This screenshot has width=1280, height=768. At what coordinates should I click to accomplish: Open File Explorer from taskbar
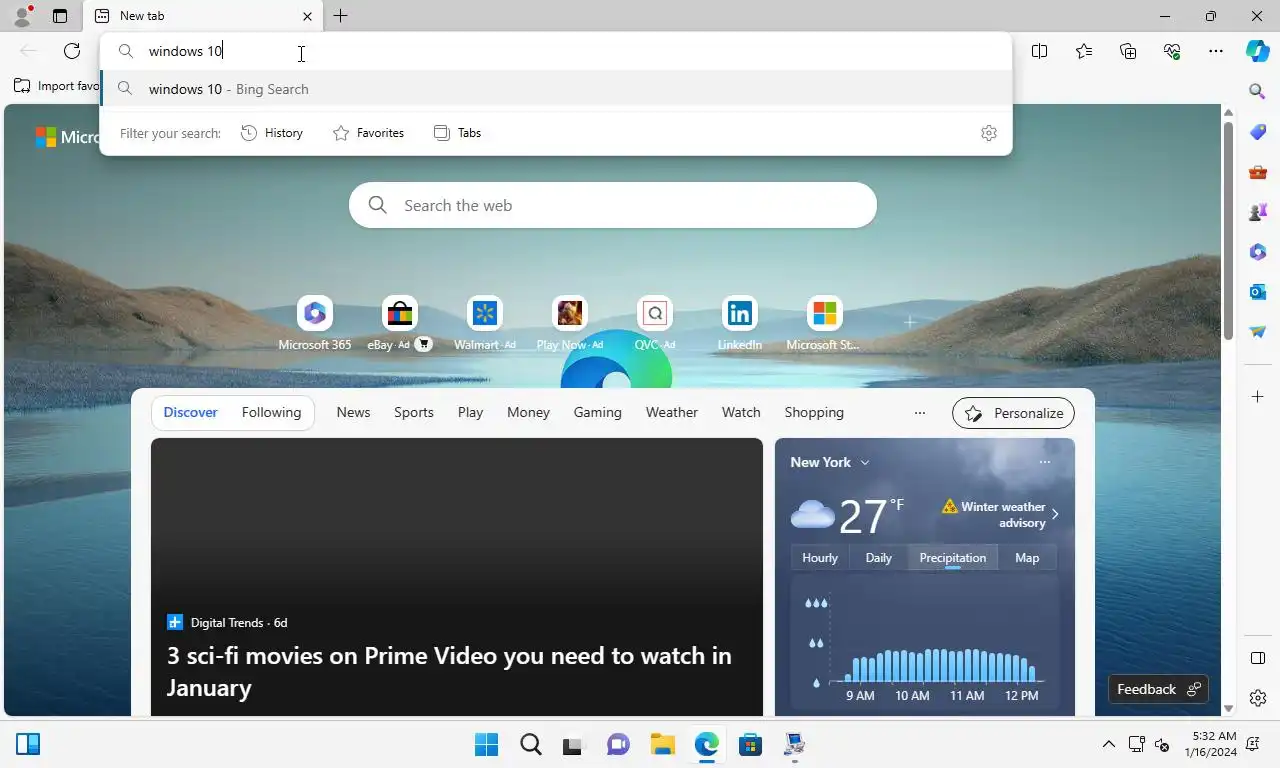(x=663, y=744)
